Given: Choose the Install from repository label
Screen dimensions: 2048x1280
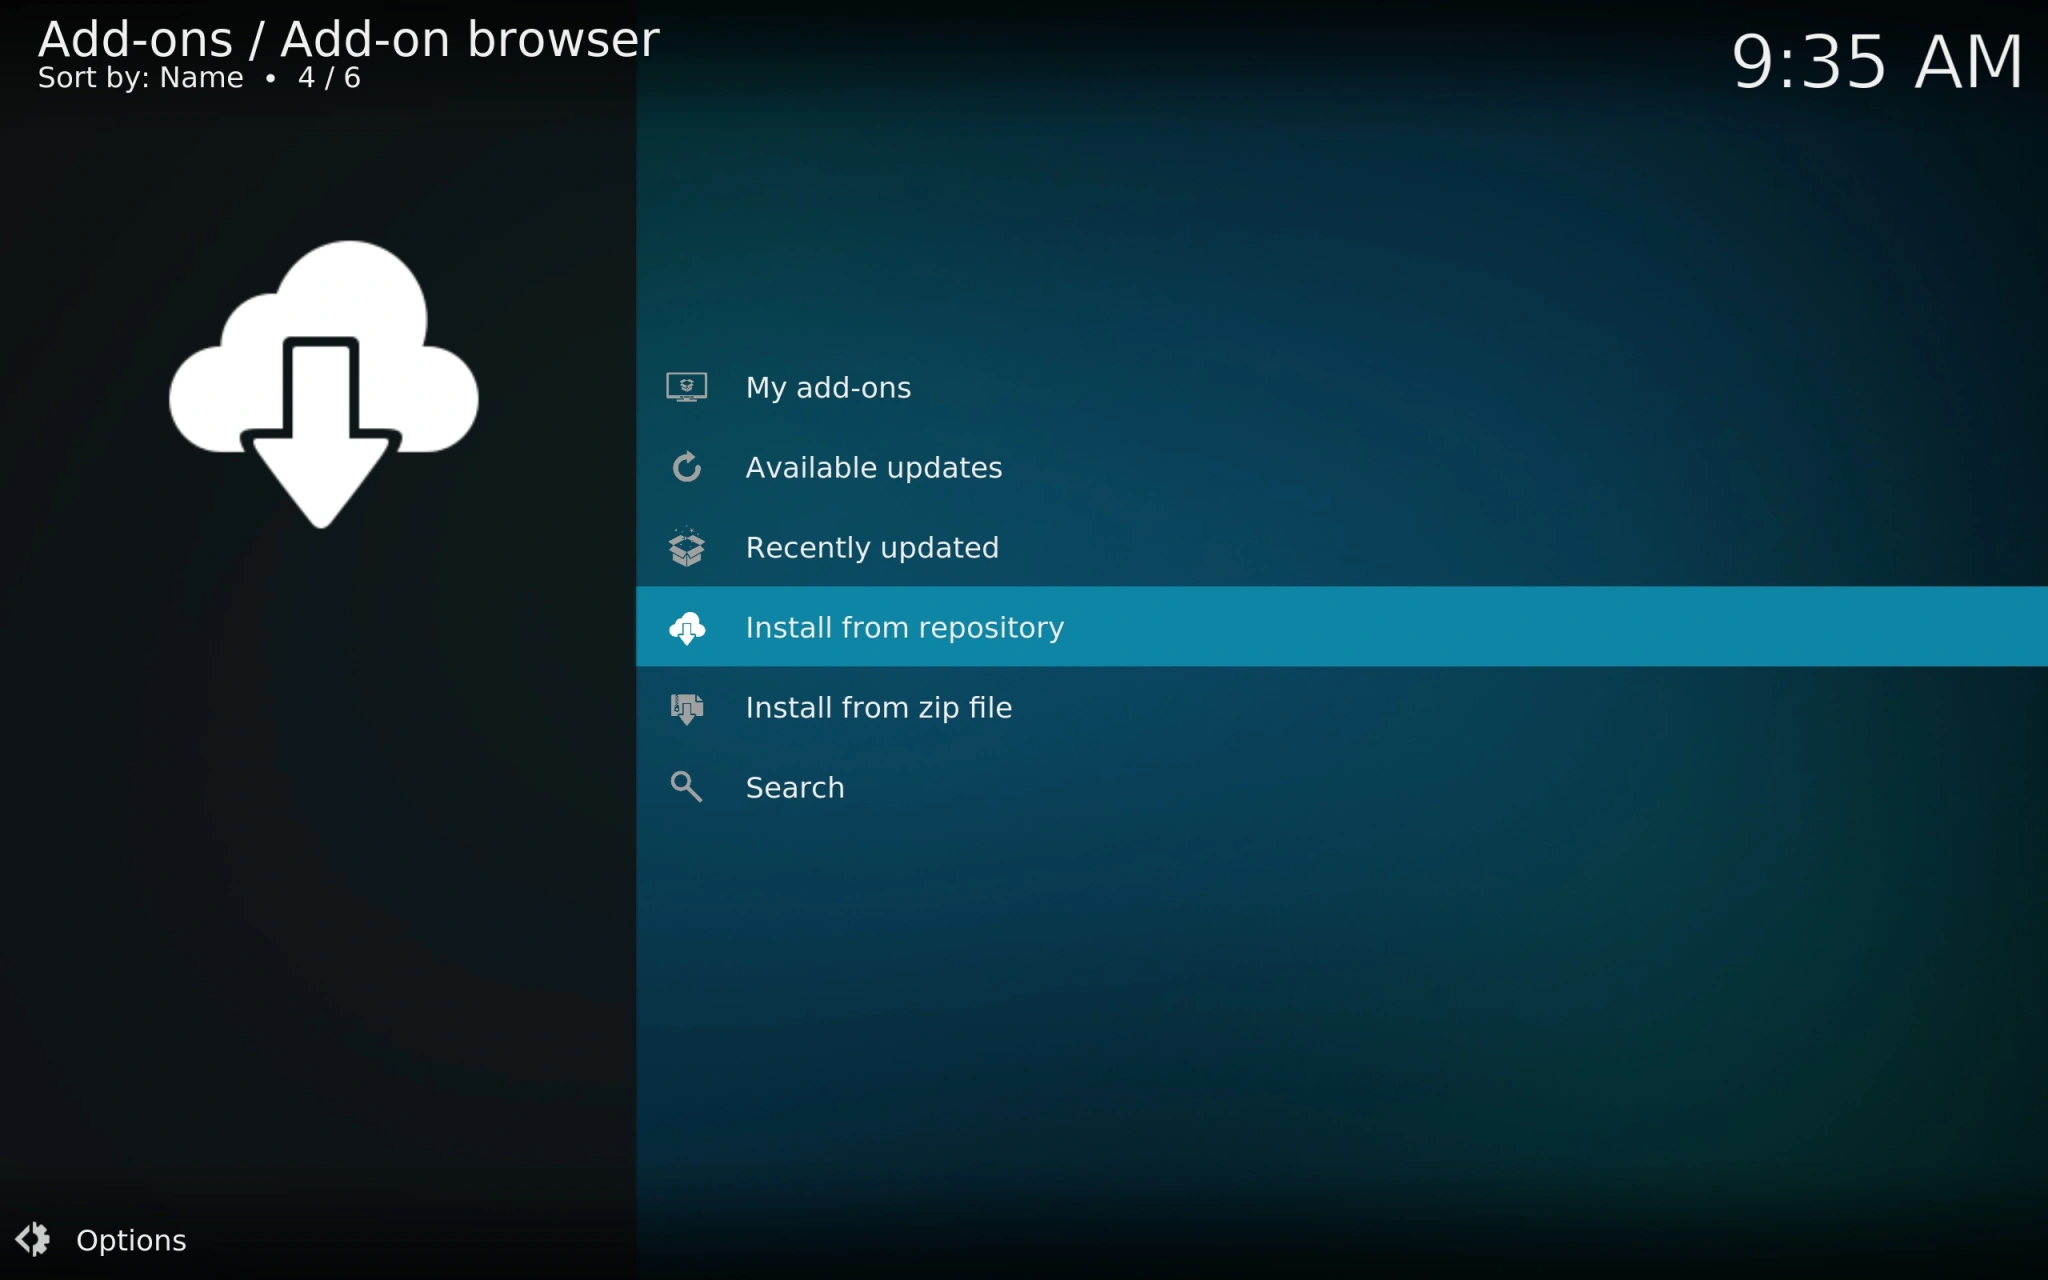Looking at the screenshot, I should [904, 628].
